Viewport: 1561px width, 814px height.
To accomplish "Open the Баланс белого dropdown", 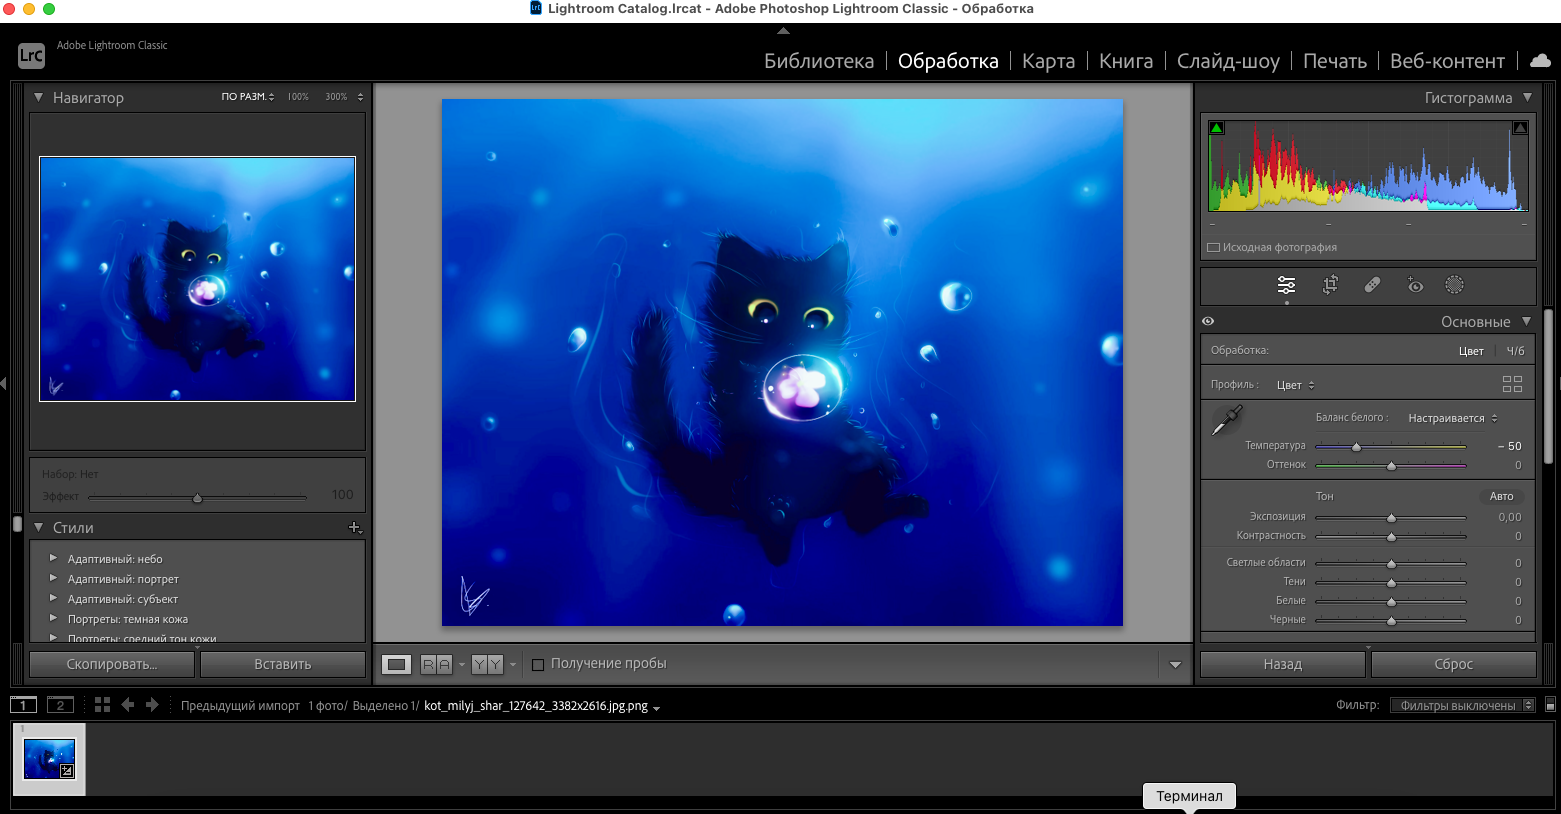I will pyautogui.click(x=1452, y=418).
